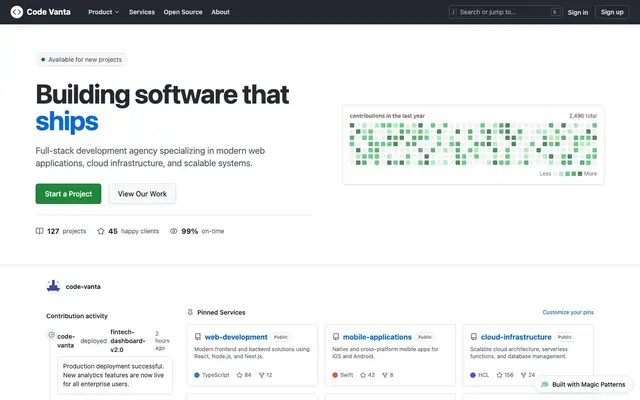Viewport: 640px width, 400px height.
Task: Click the eye icon beside 99% on-time
Action: [173, 231]
